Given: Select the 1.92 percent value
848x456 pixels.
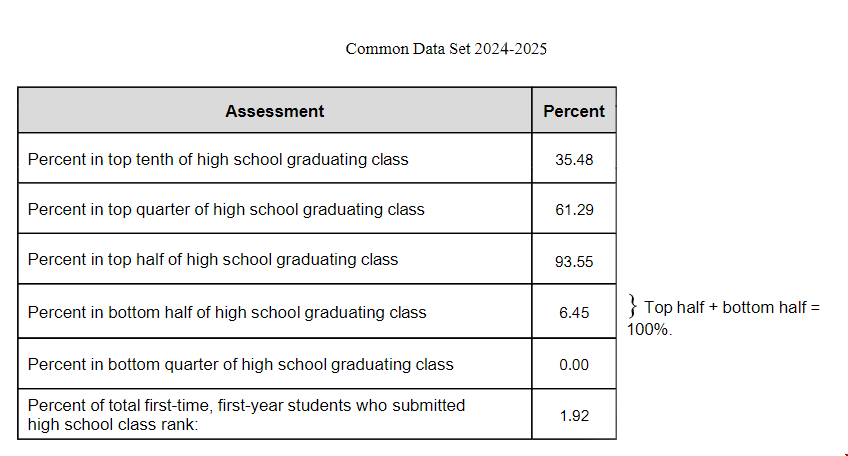Looking at the screenshot, I should (x=574, y=415).
